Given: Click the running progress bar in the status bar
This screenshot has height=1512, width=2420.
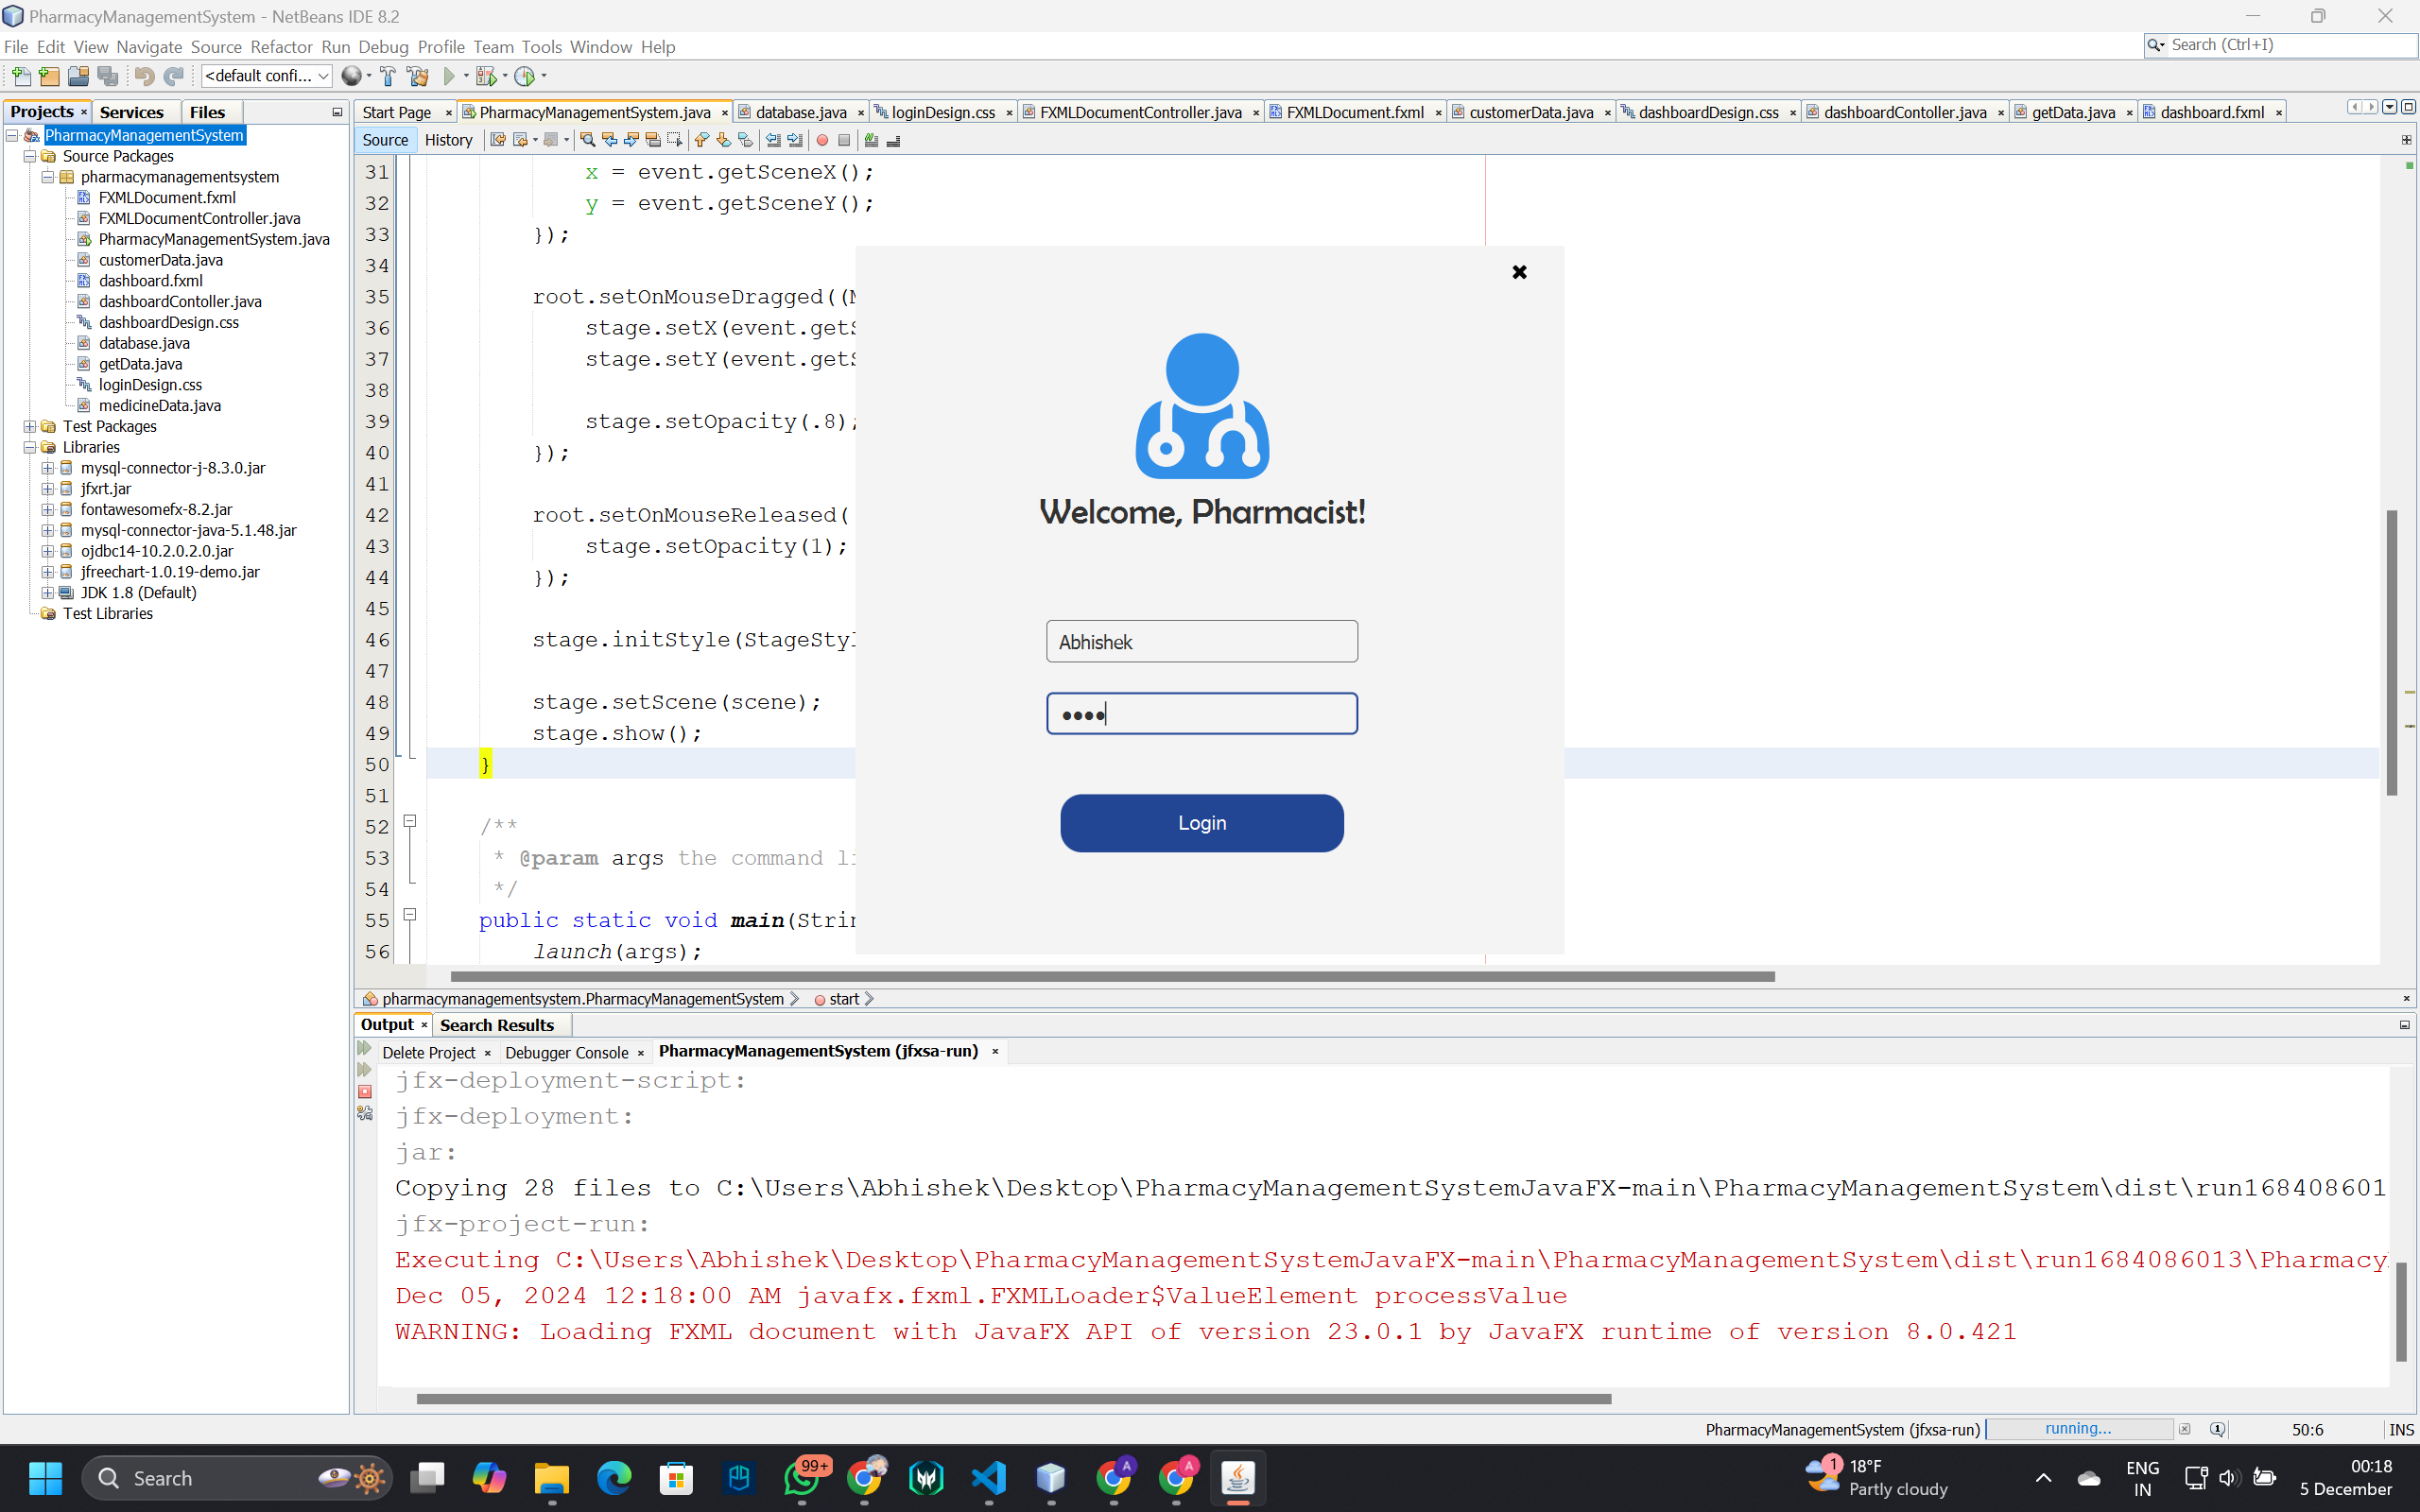Looking at the screenshot, I should pyautogui.click(x=2079, y=1429).
